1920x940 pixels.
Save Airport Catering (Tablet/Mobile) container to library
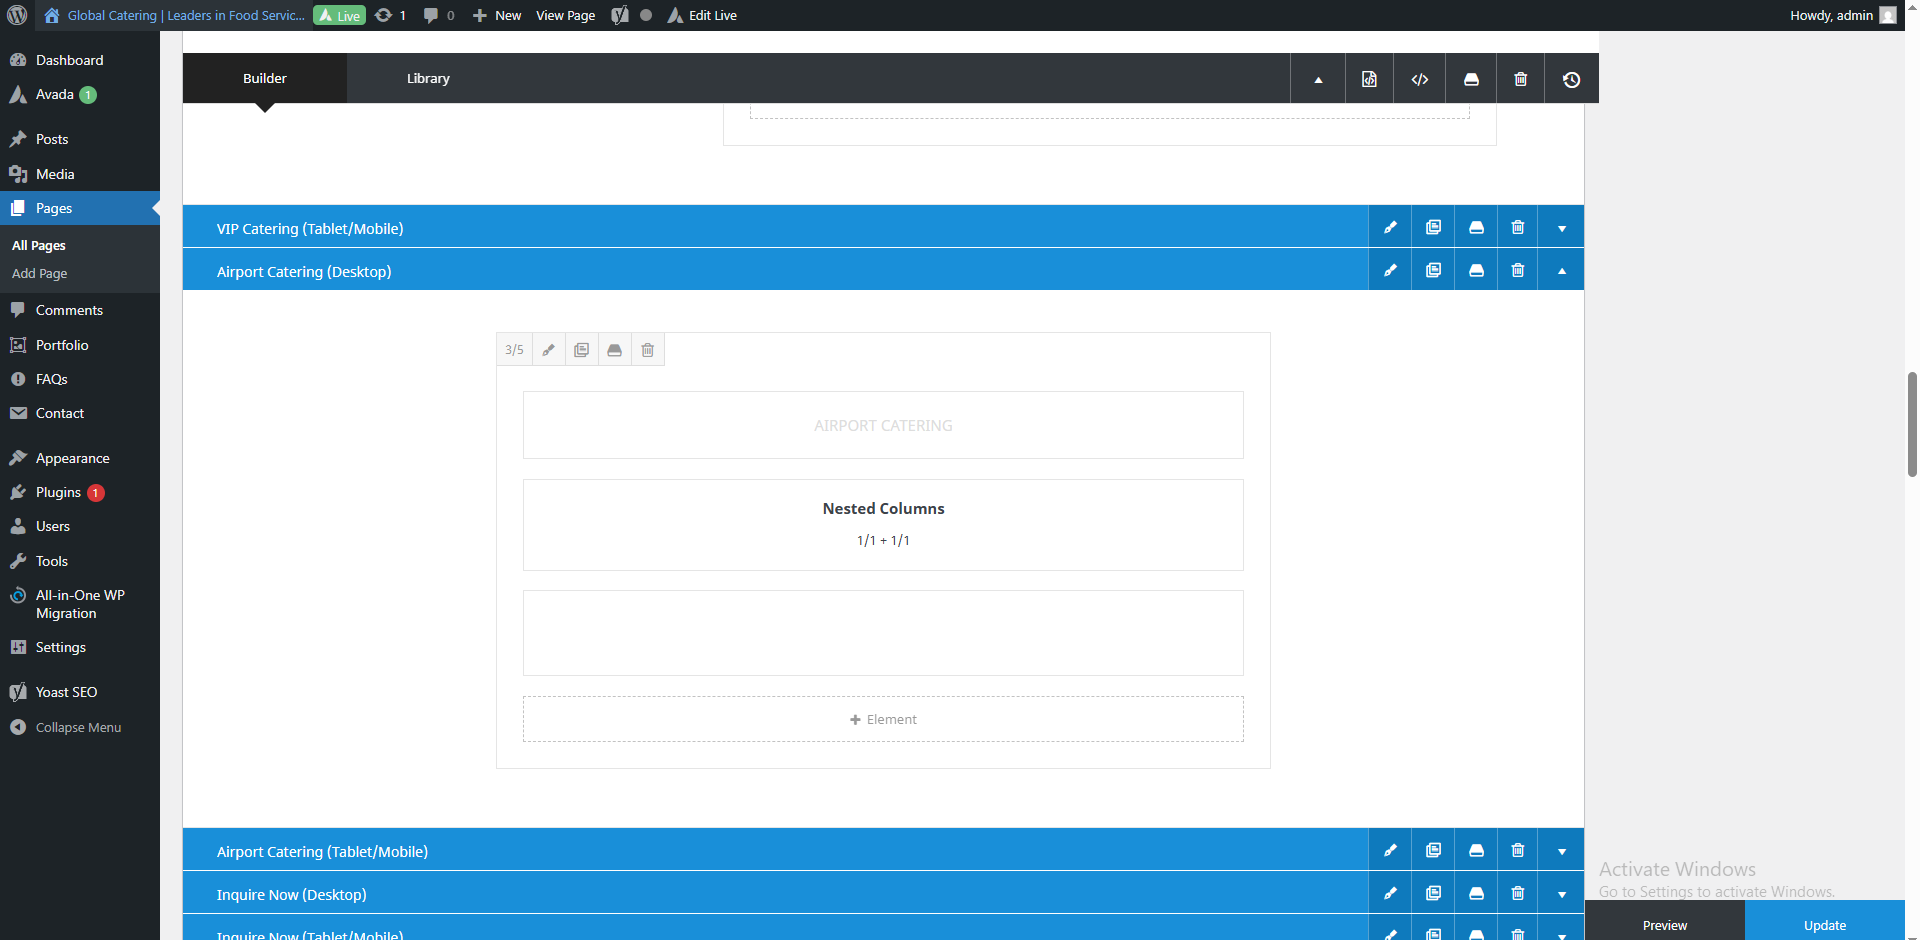[x=1476, y=850]
